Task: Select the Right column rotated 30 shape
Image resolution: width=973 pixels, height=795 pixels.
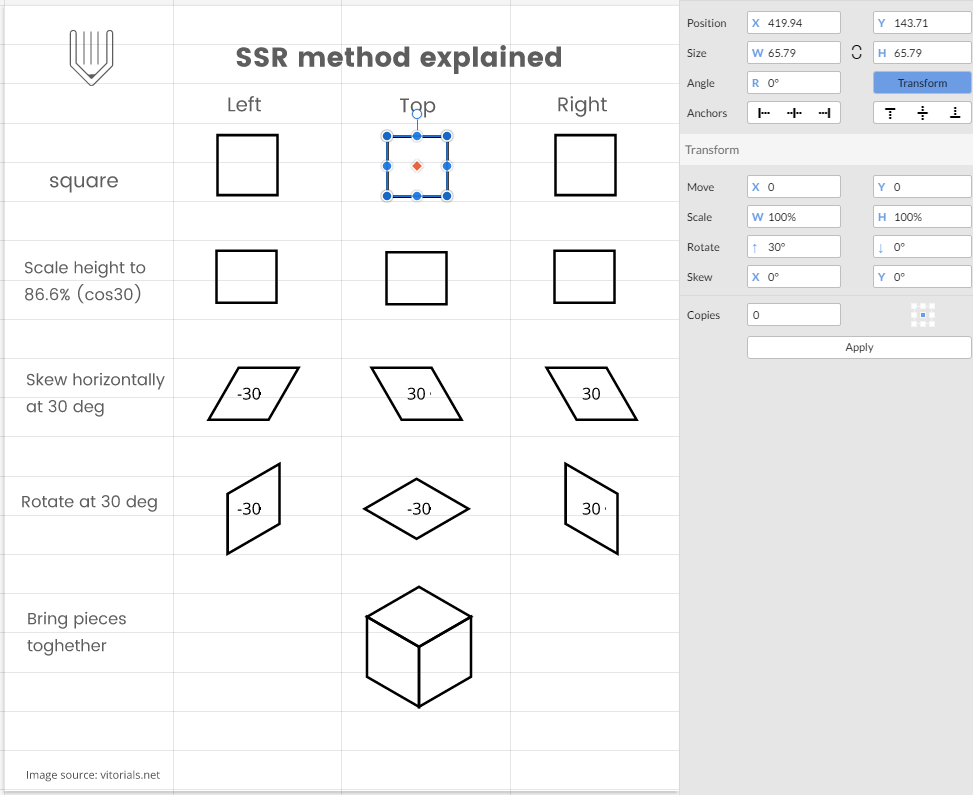Action: [x=591, y=508]
